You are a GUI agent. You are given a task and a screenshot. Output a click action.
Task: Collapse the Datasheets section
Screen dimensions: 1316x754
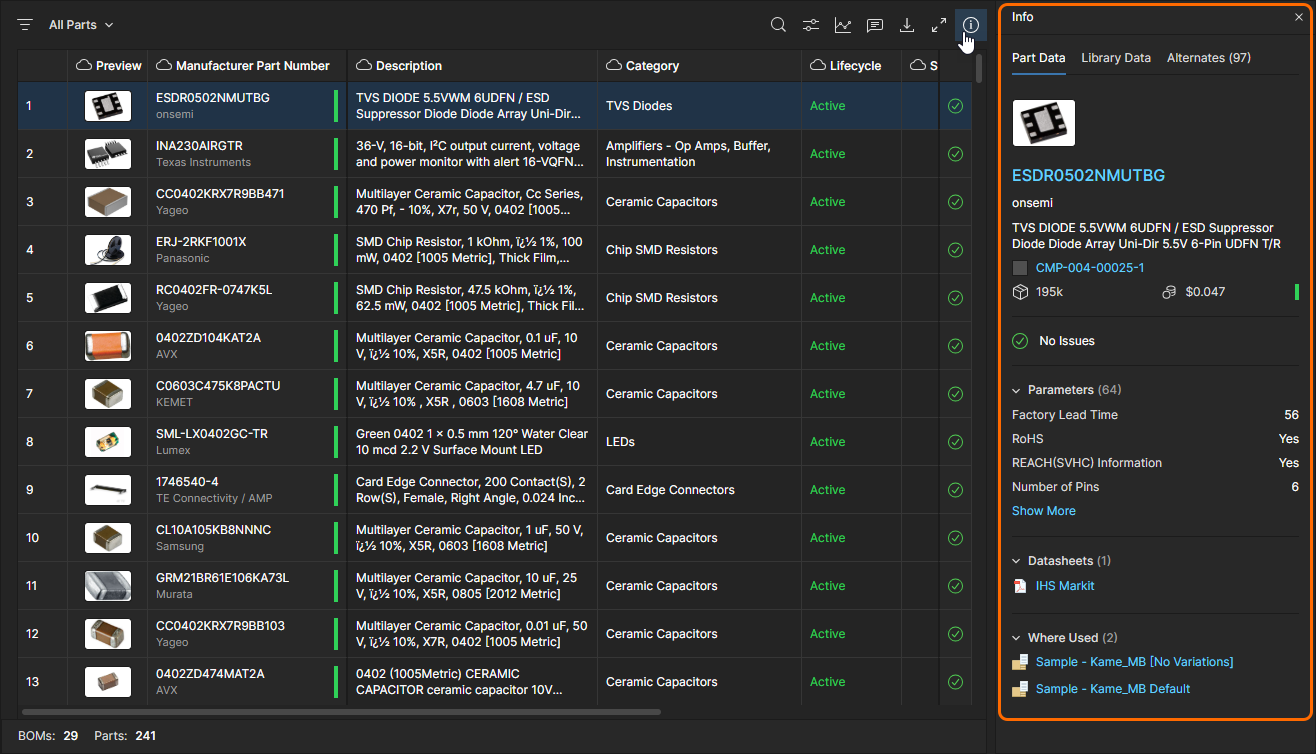(1017, 561)
